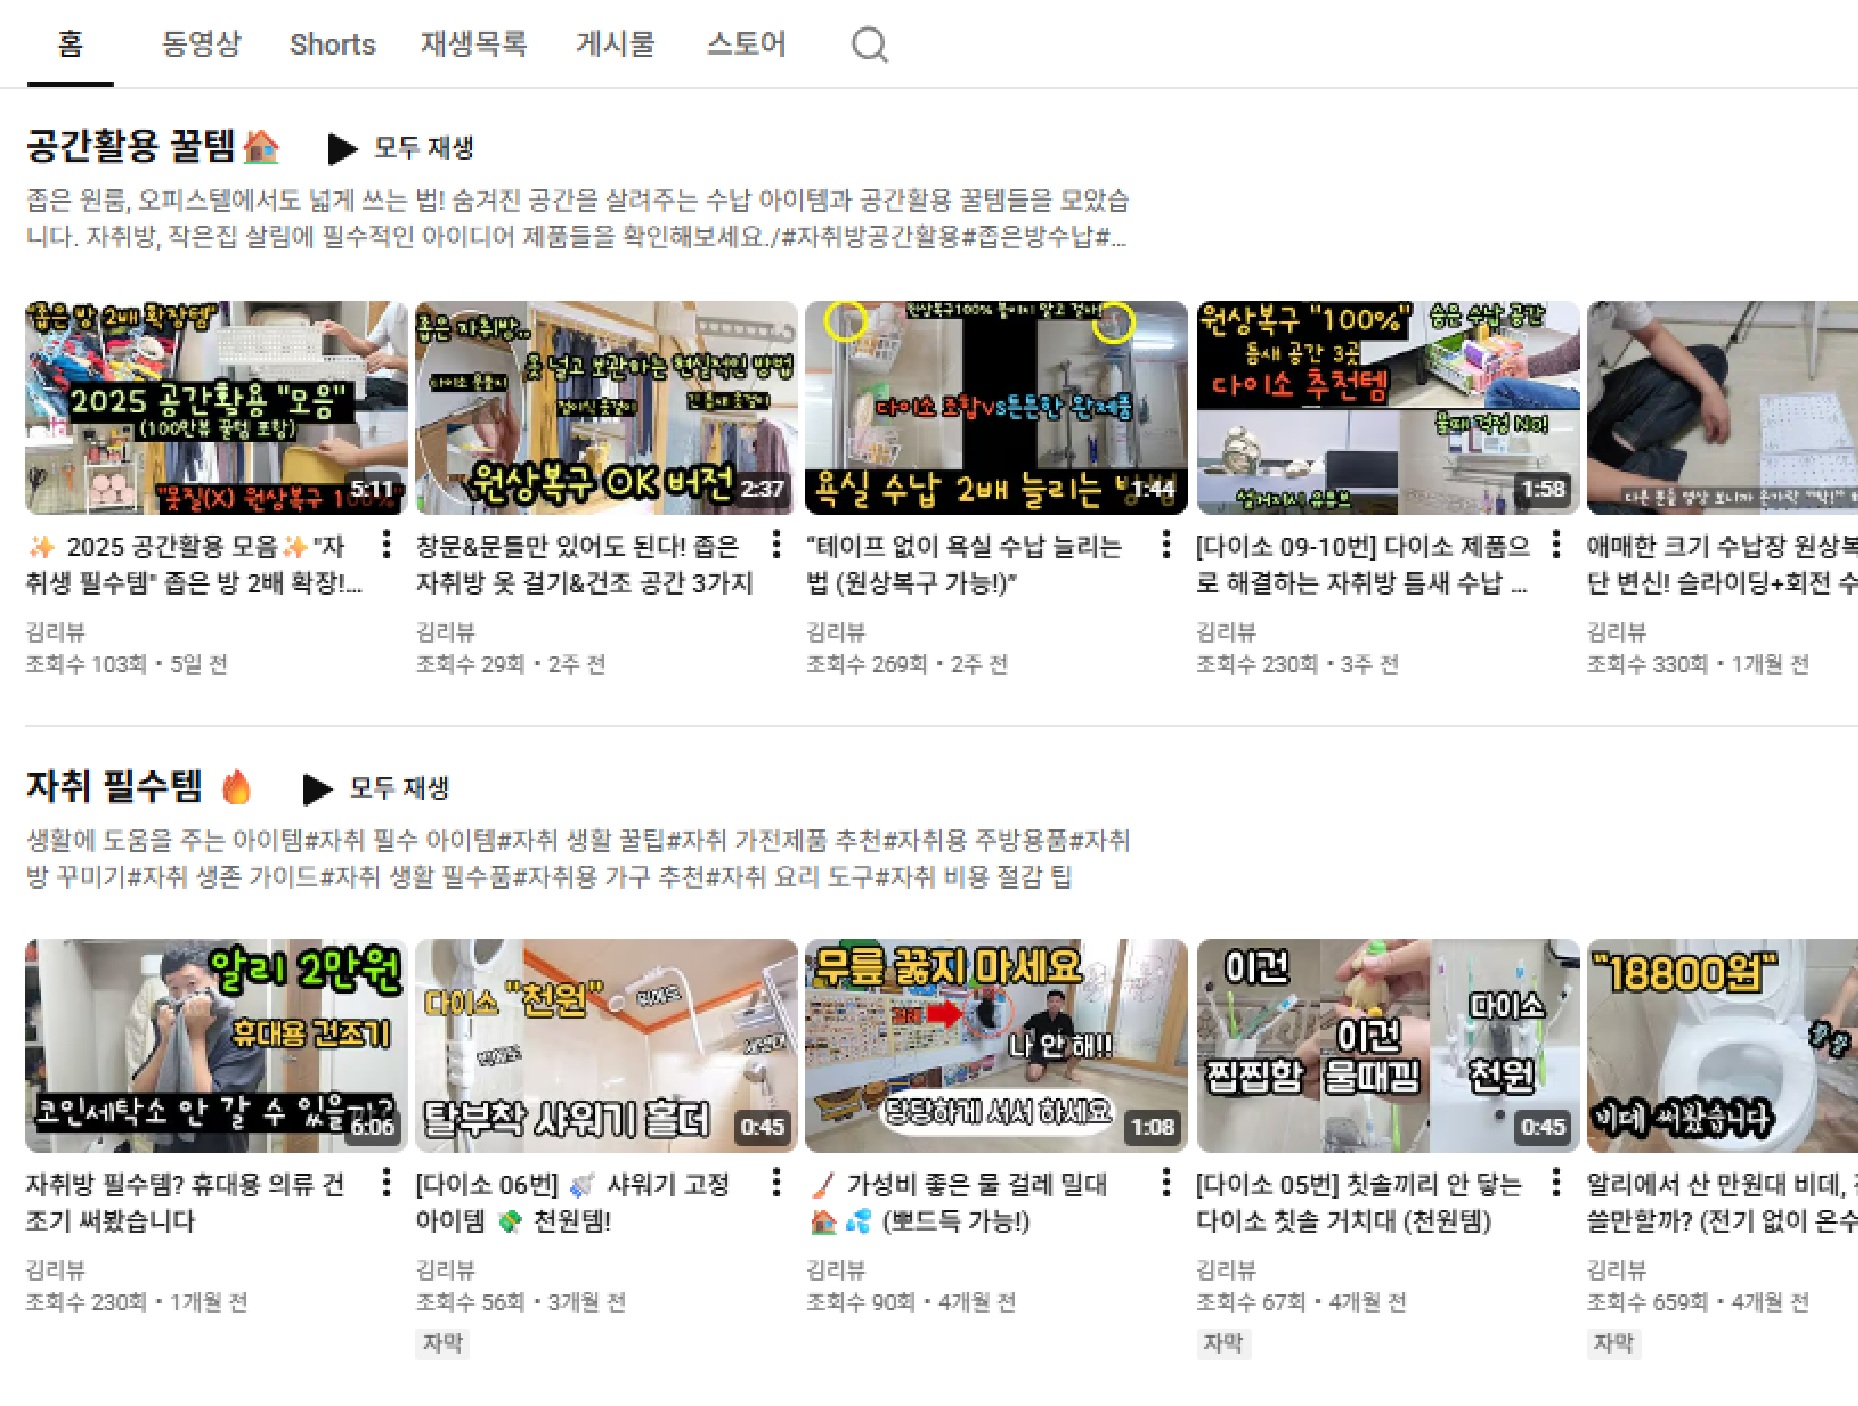
Task: Open the three-dot menu on the 욕실 수납 video
Action: pyautogui.click(x=1166, y=547)
